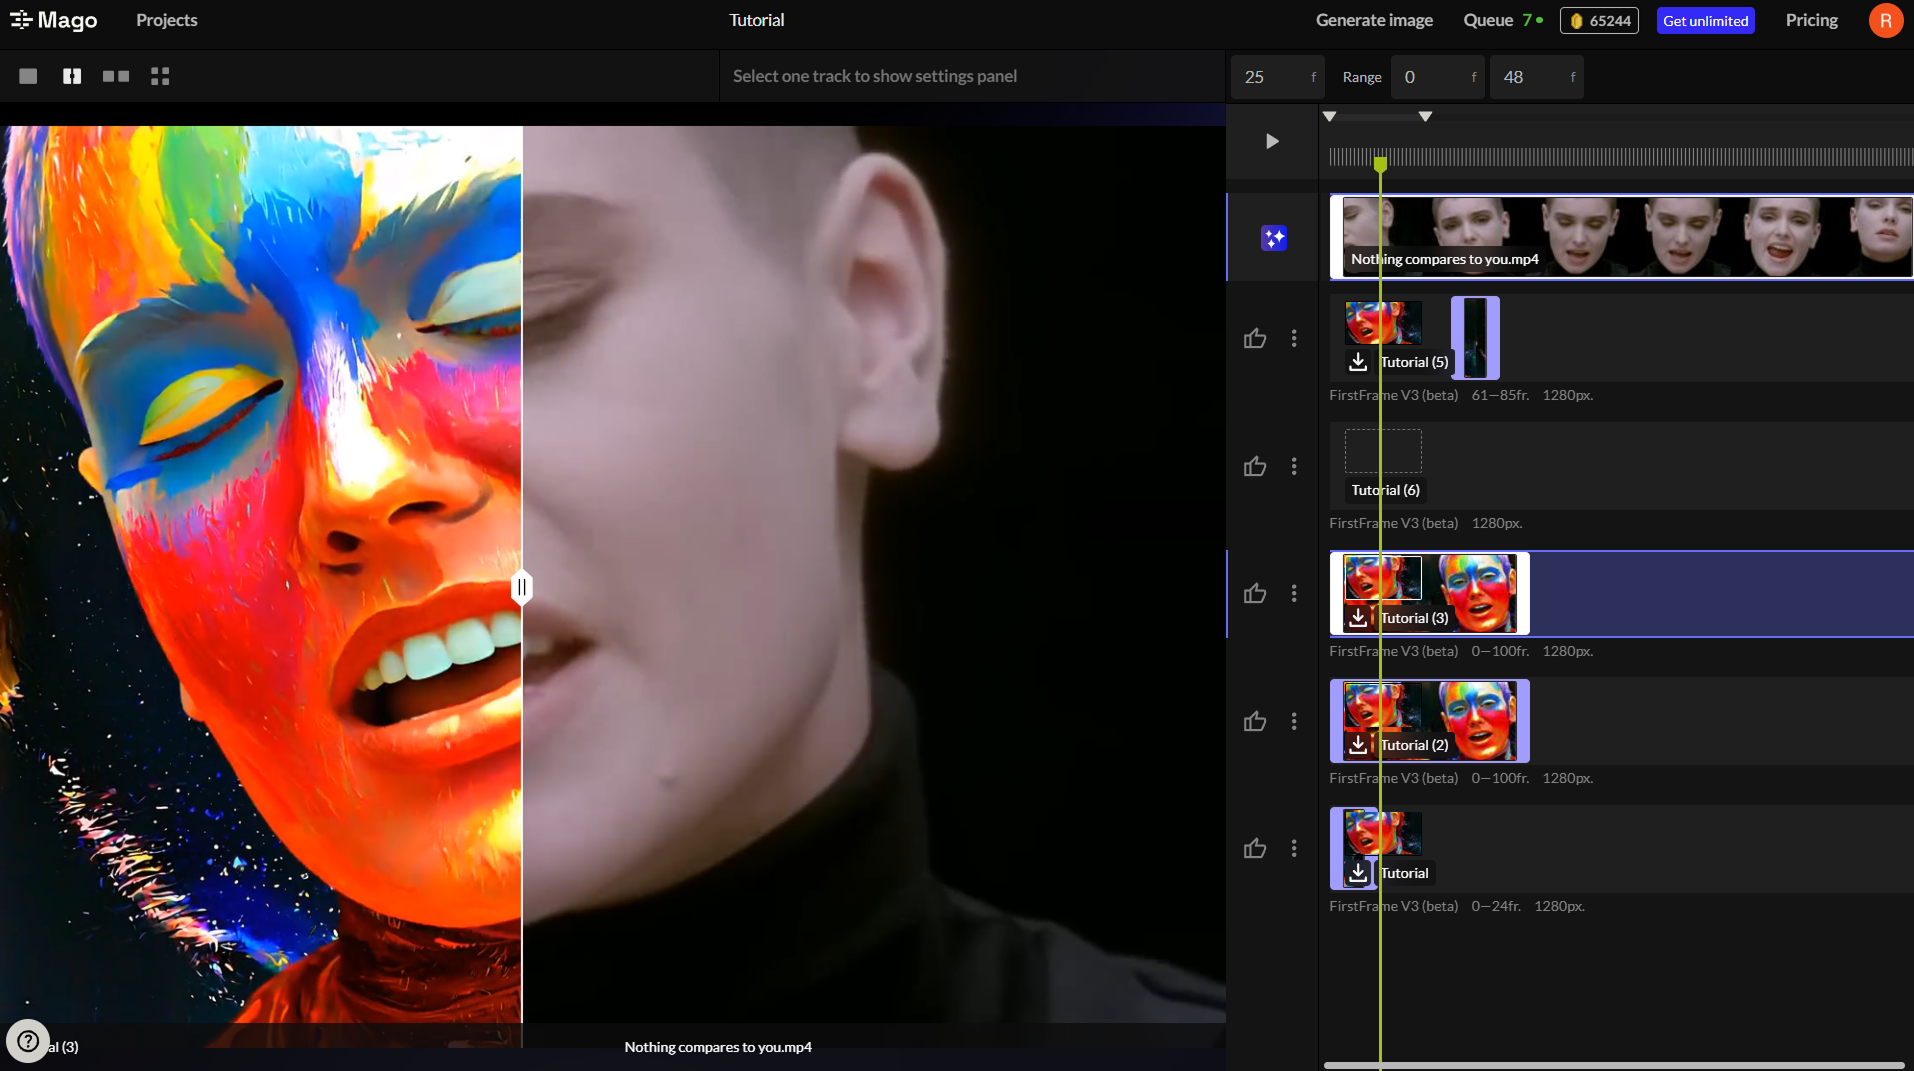This screenshot has height=1071, width=1914.
Task: Like the Tutorial (3) track
Action: coord(1255,593)
